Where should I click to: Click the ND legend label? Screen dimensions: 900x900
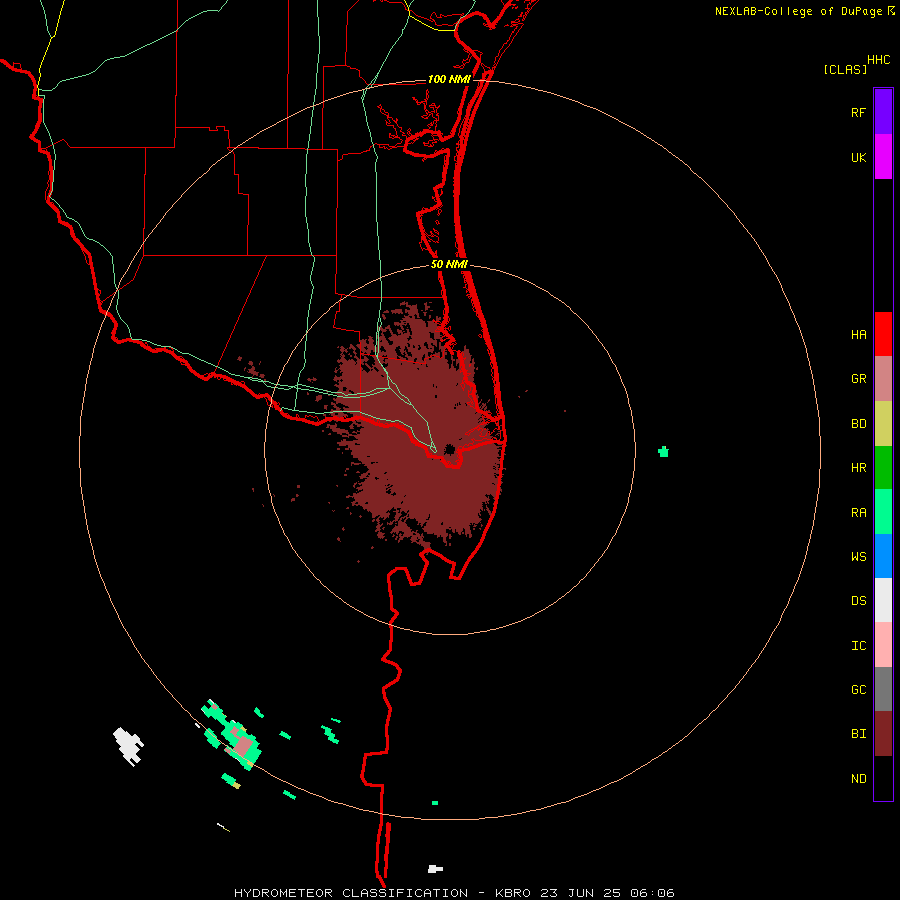[858, 779]
